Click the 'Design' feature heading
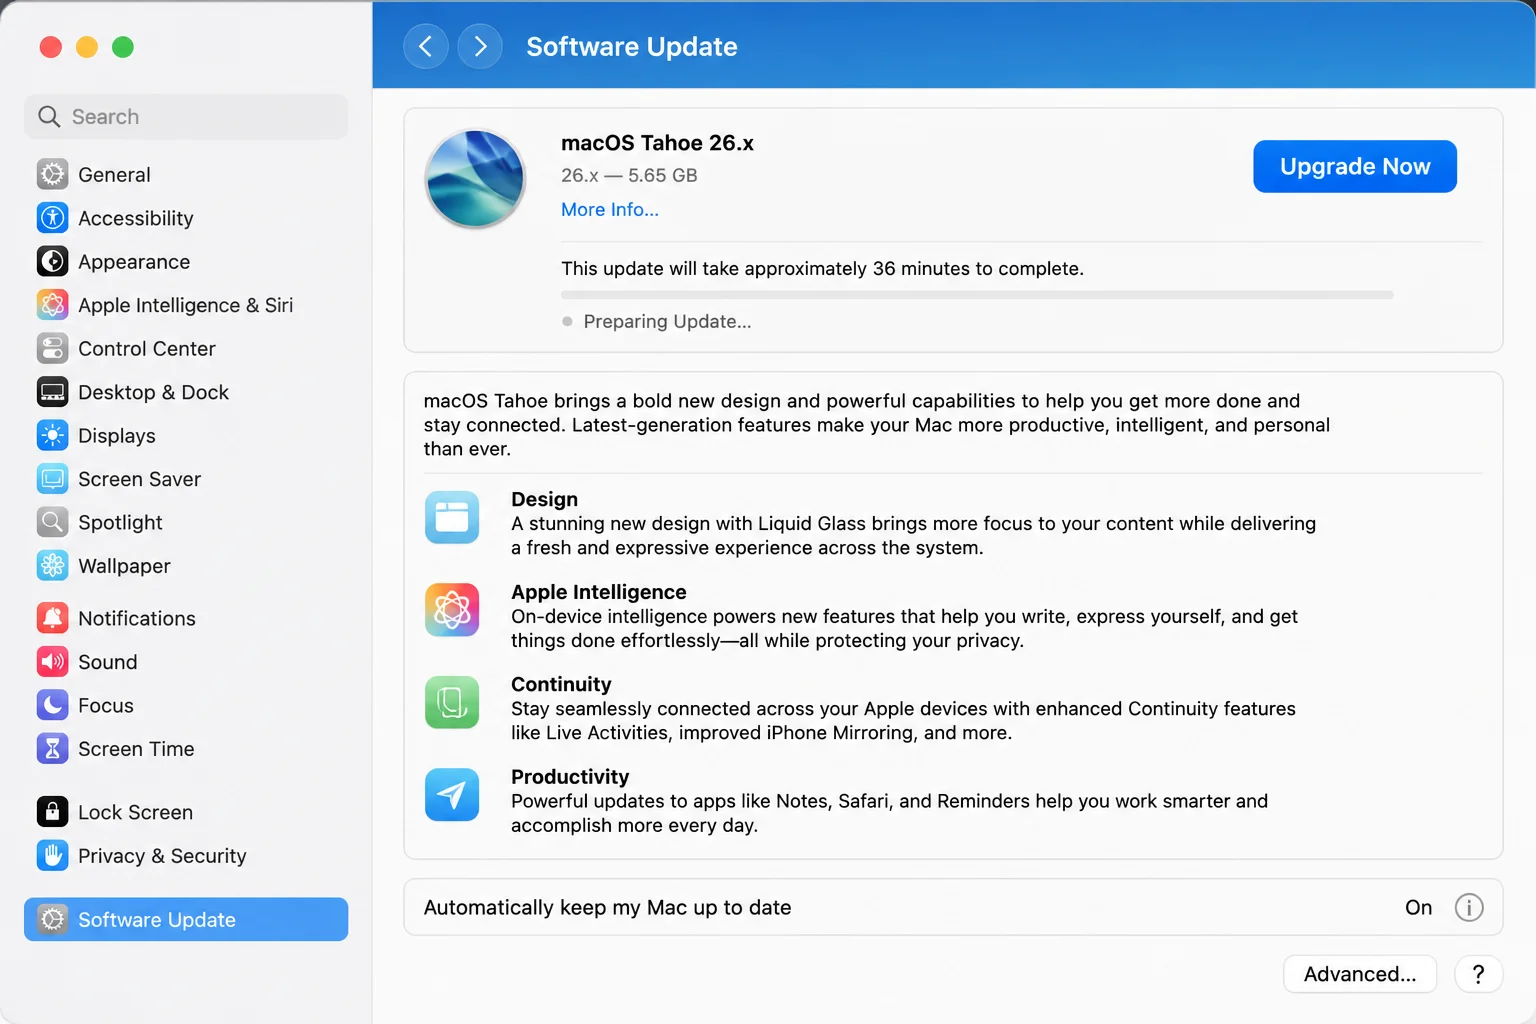 [x=544, y=499]
